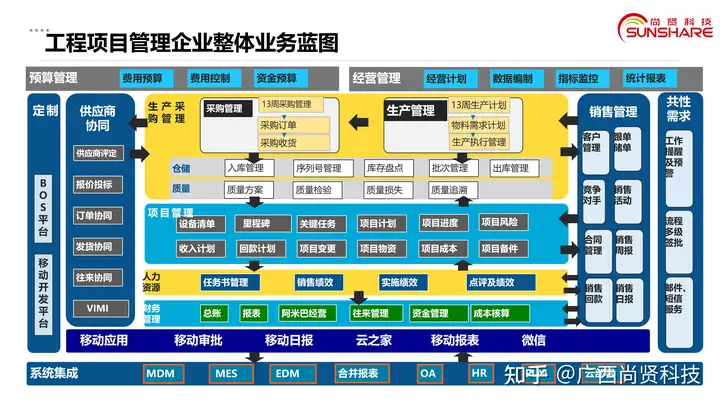Choose the 点评及绩效 box
The height and width of the screenshot is (405, 720).
point(501,282)
